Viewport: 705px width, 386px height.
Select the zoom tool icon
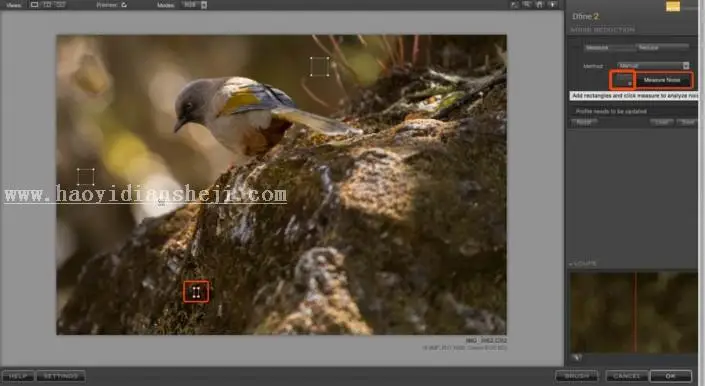click(527, 4)
